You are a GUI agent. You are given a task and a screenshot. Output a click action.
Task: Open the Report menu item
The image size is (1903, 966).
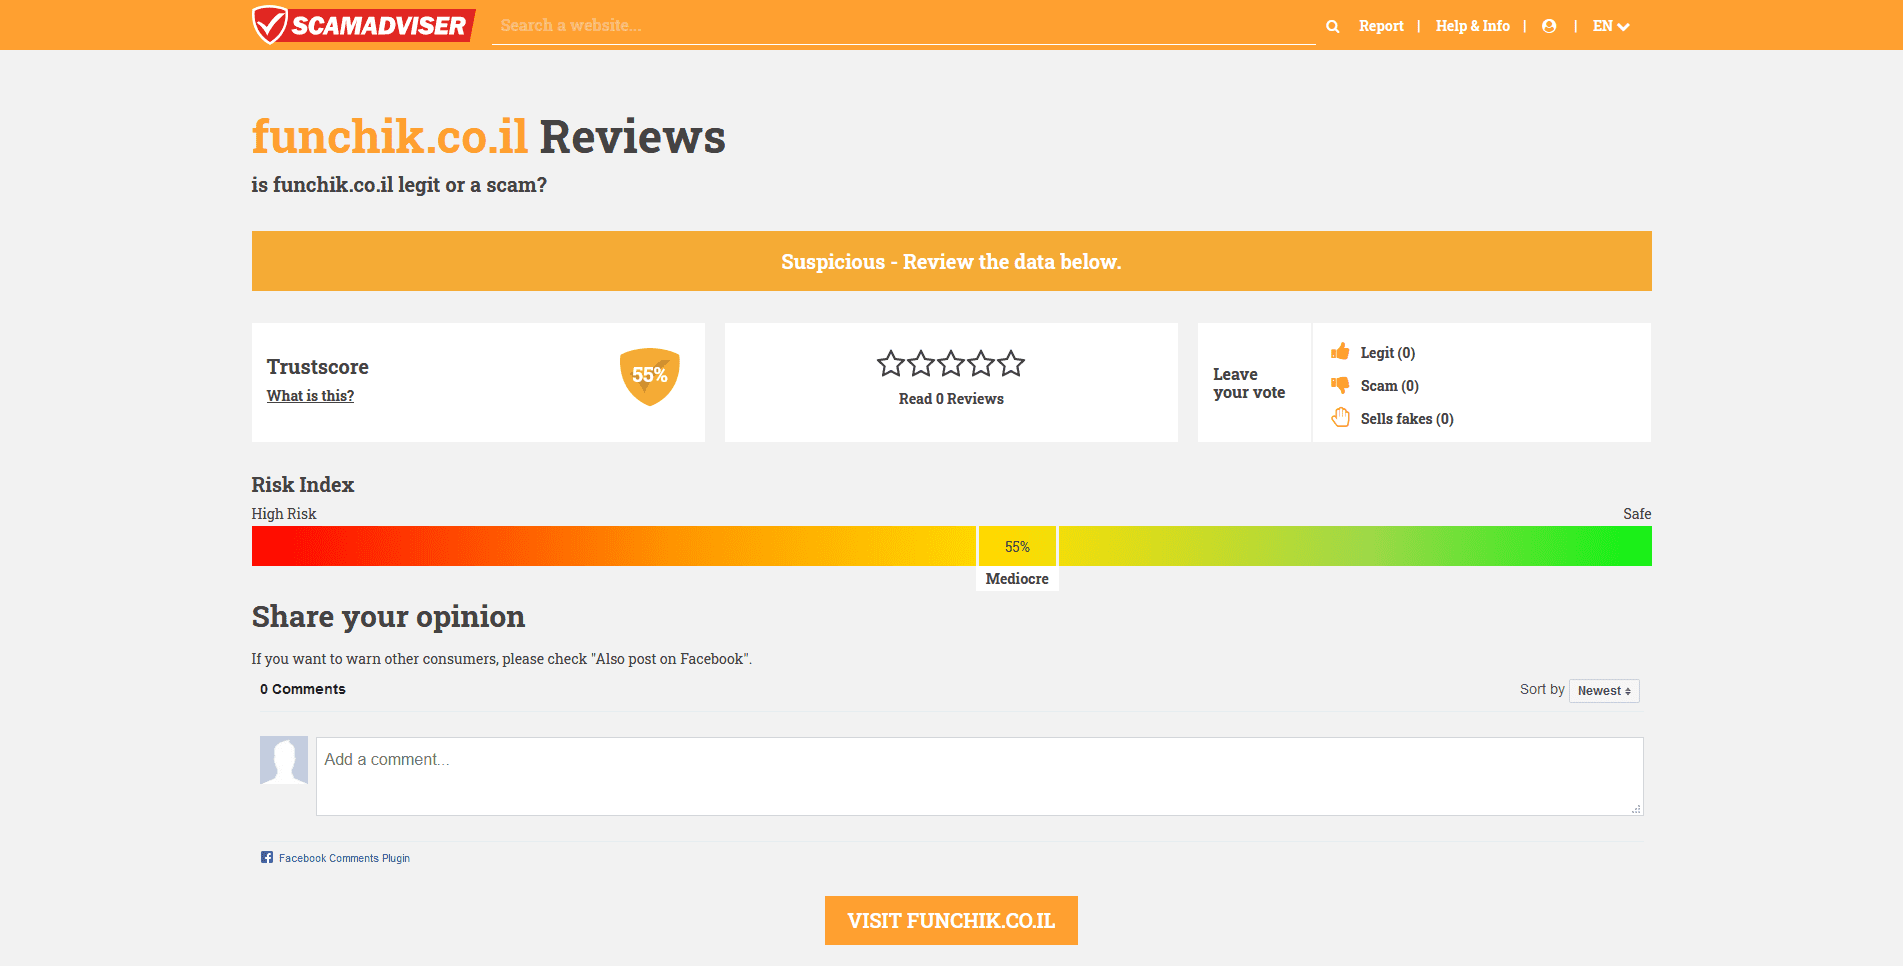click(1381, 26)
